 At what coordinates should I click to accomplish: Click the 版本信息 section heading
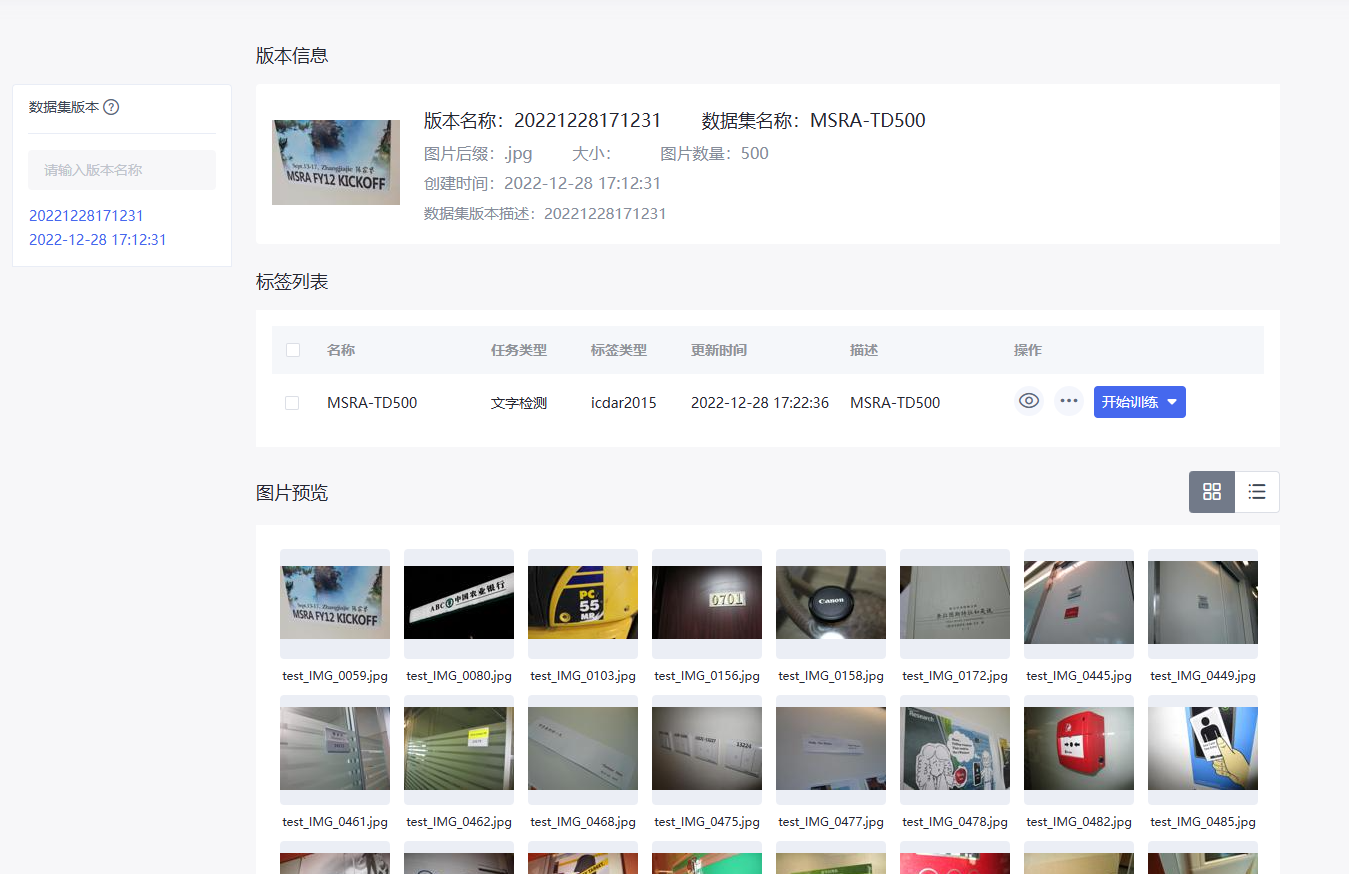click(x=292, y=56)
